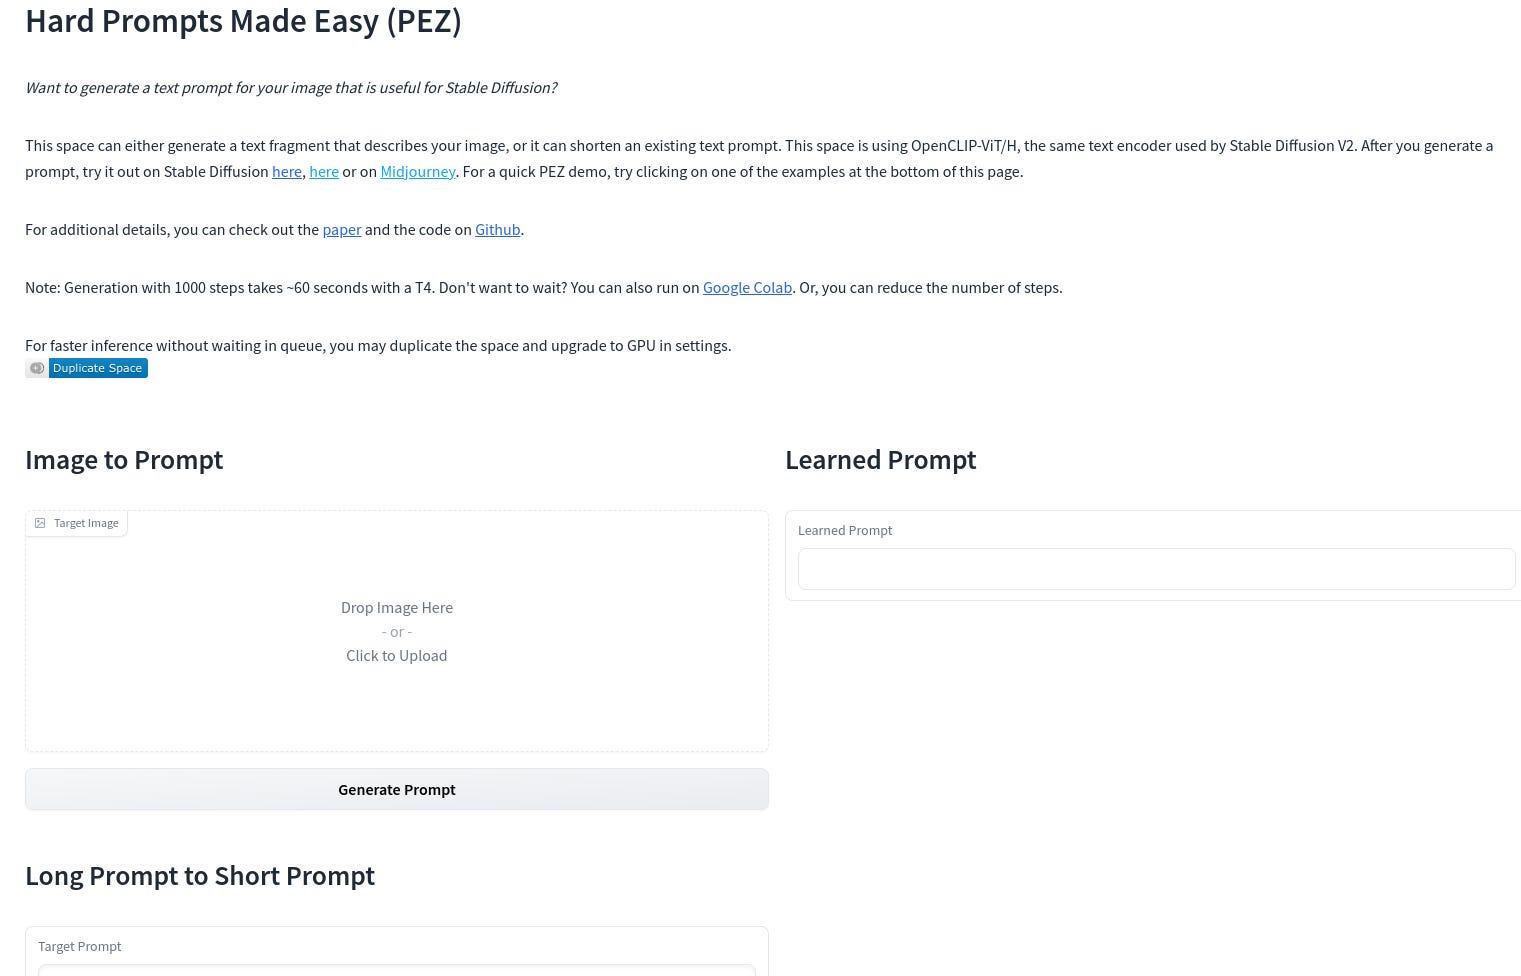Click the image icon on Target Image label
The image size is (1521, 976).
tap(40, 522)
